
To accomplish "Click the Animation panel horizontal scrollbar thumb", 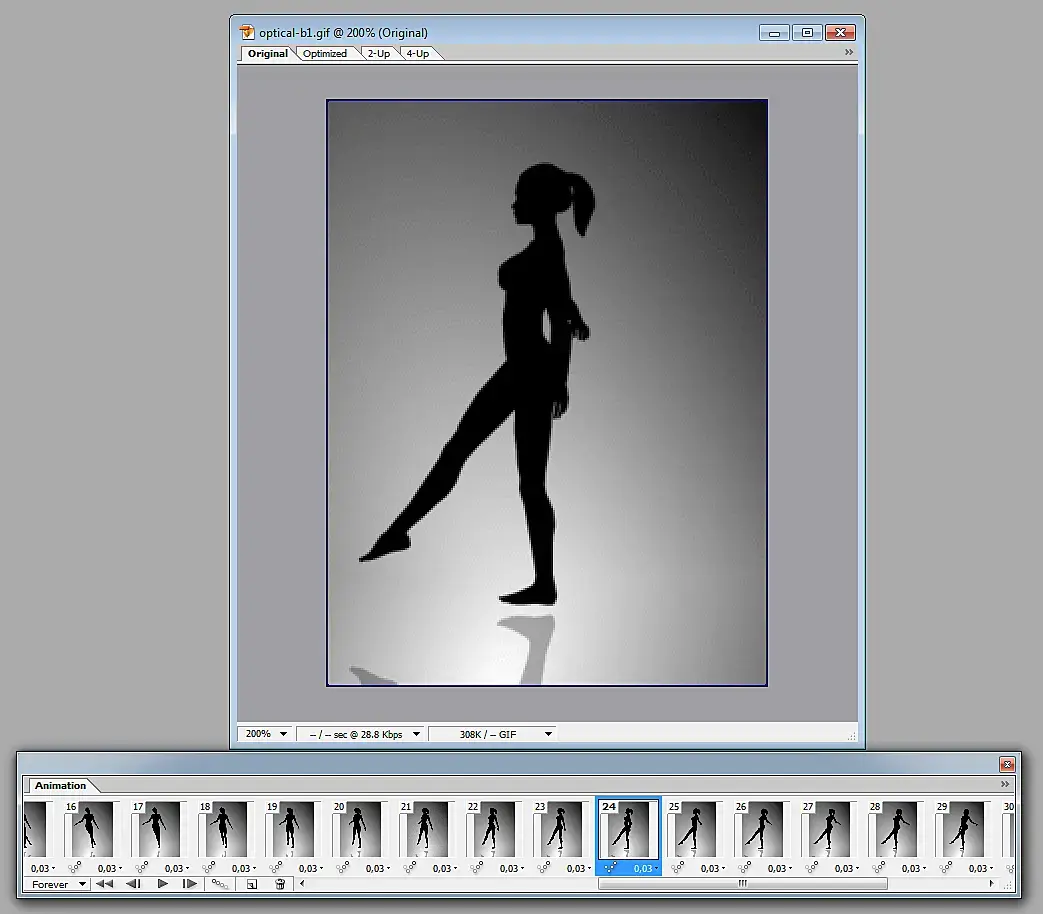I will pos(742,884).
